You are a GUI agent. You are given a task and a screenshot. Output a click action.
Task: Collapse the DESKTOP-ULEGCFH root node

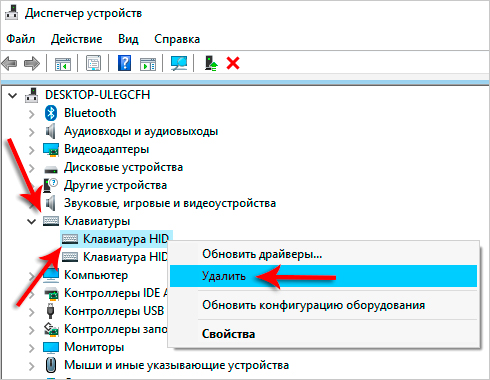[12, 96]
